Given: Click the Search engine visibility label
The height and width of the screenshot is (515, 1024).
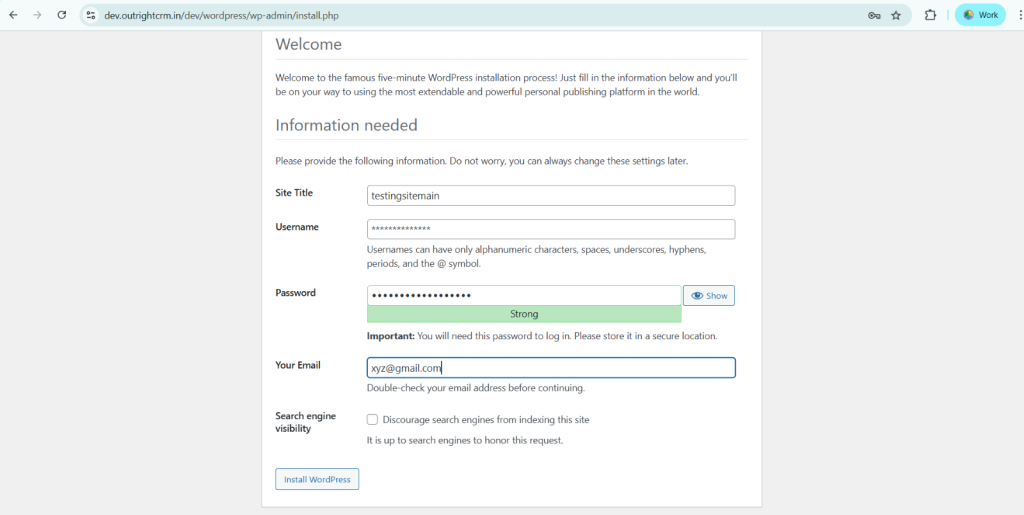Looking at the screenshot, I should (306, 422).
